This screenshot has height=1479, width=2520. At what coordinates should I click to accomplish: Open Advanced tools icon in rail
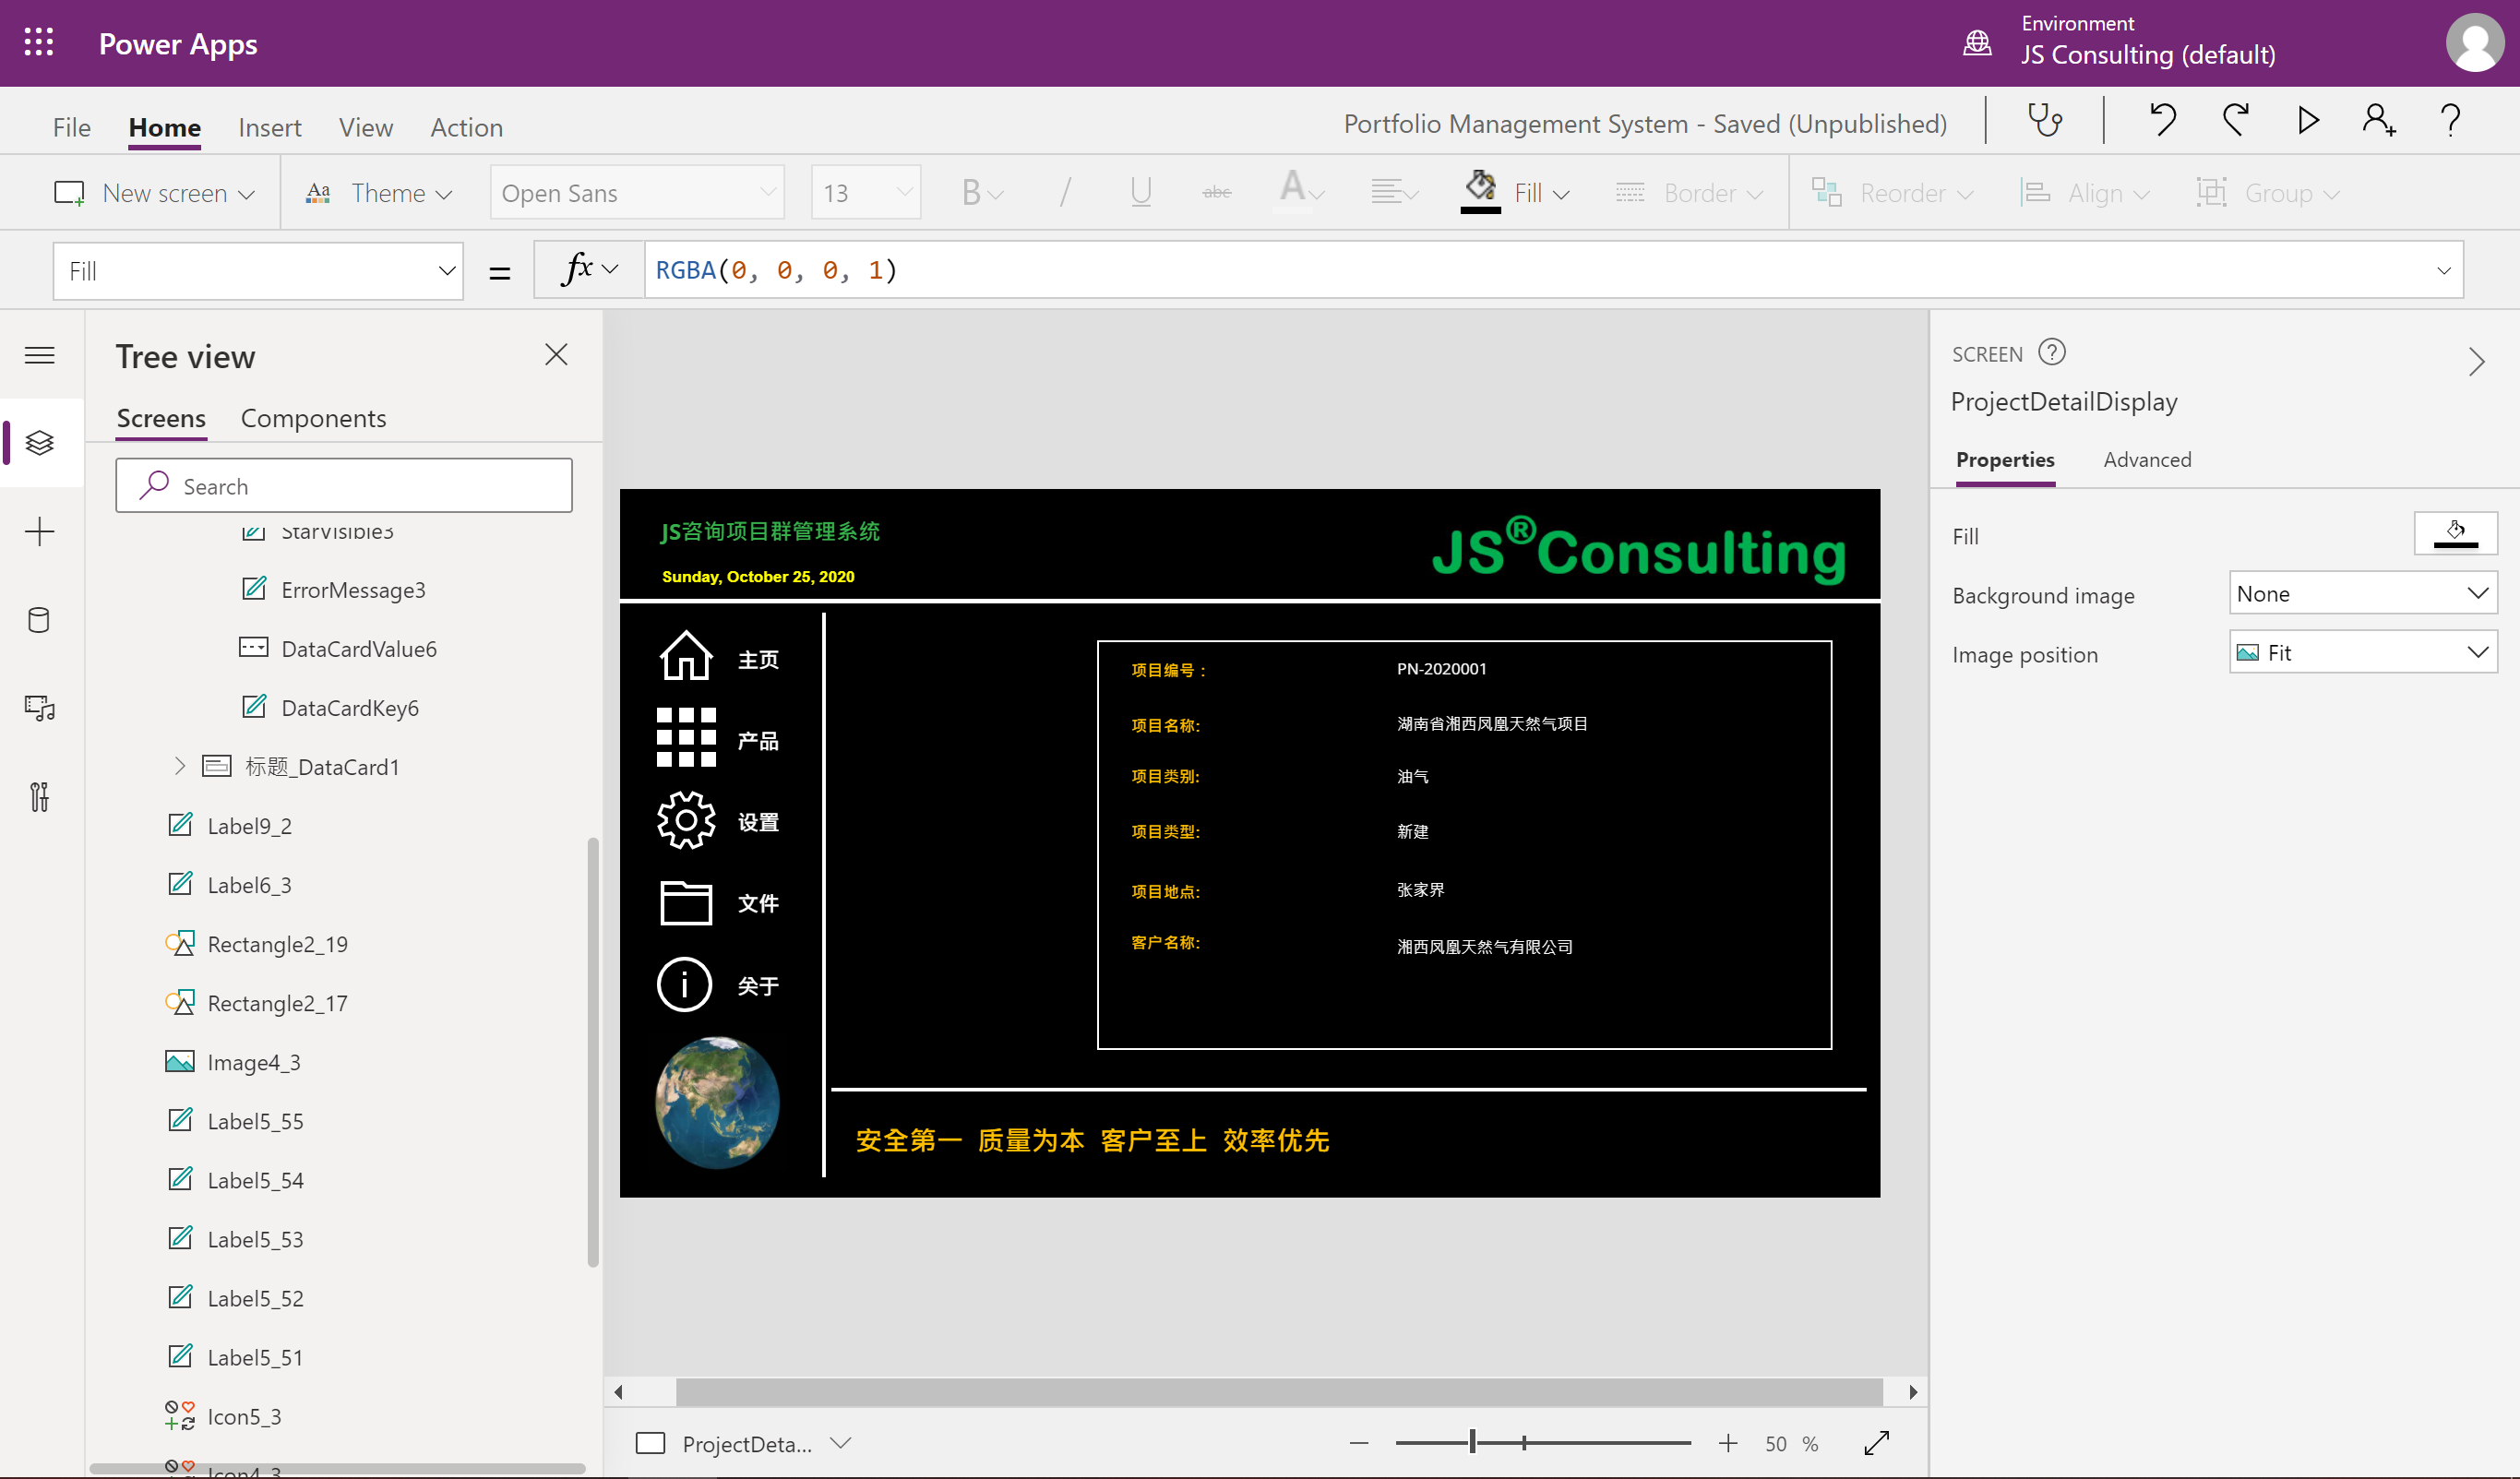40,797
